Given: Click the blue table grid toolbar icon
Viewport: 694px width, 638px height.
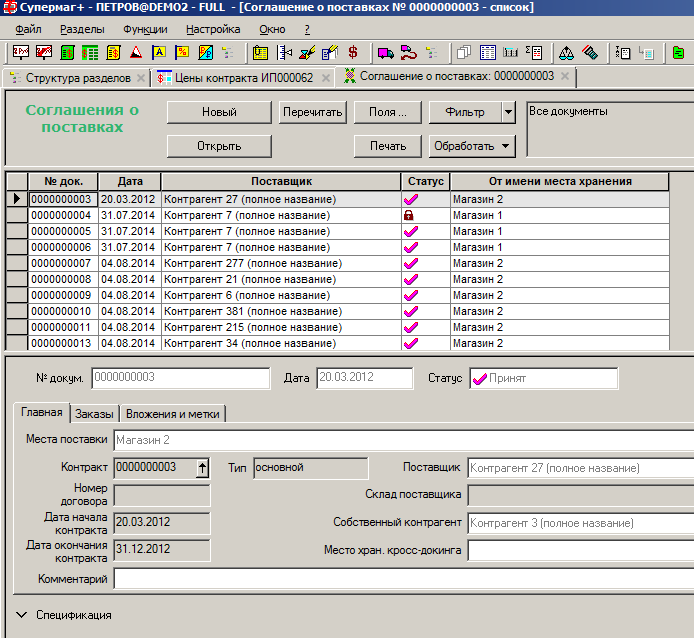Looking at the screenshot, I should 487,53.
